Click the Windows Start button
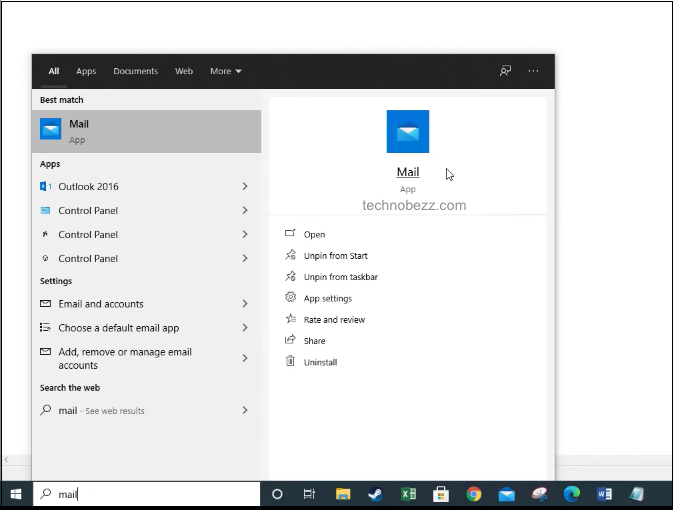 coord(16,494)
